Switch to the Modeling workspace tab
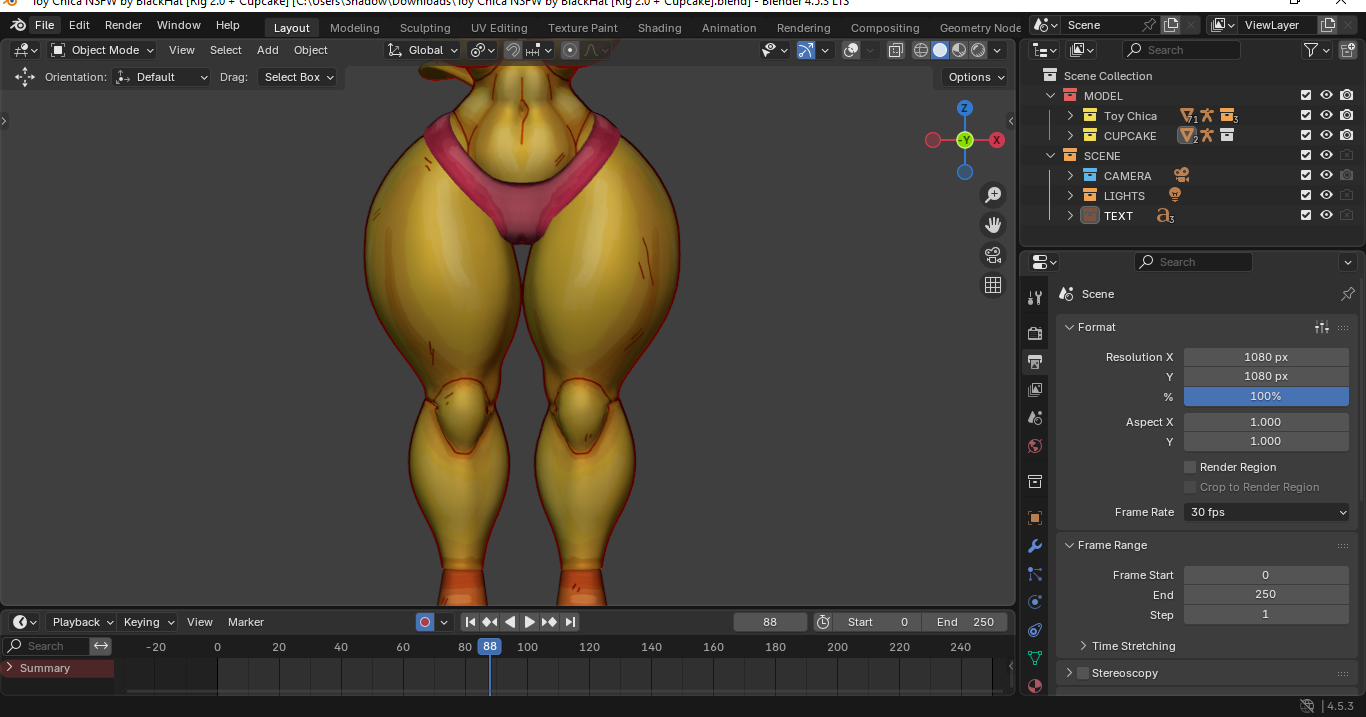Viewport: 1366px width, 717px height. (355, 28)
